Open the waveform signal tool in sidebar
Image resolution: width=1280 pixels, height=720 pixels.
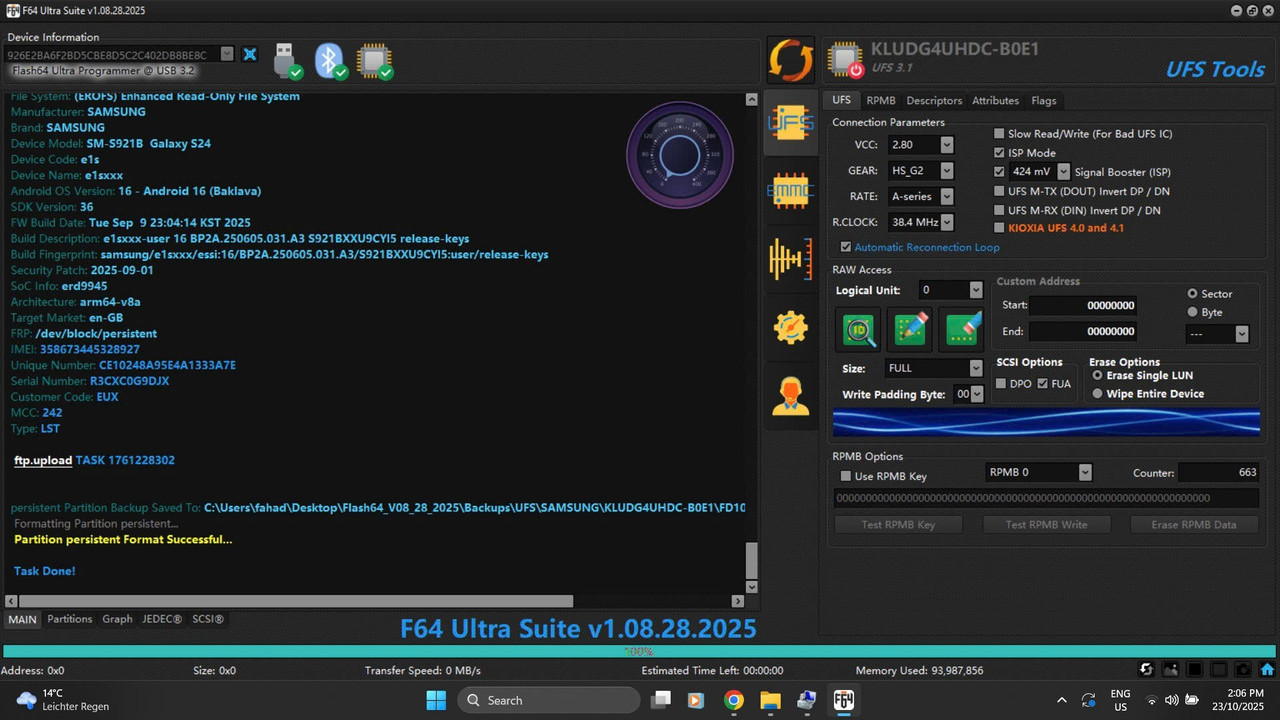(x=790, y=259)
